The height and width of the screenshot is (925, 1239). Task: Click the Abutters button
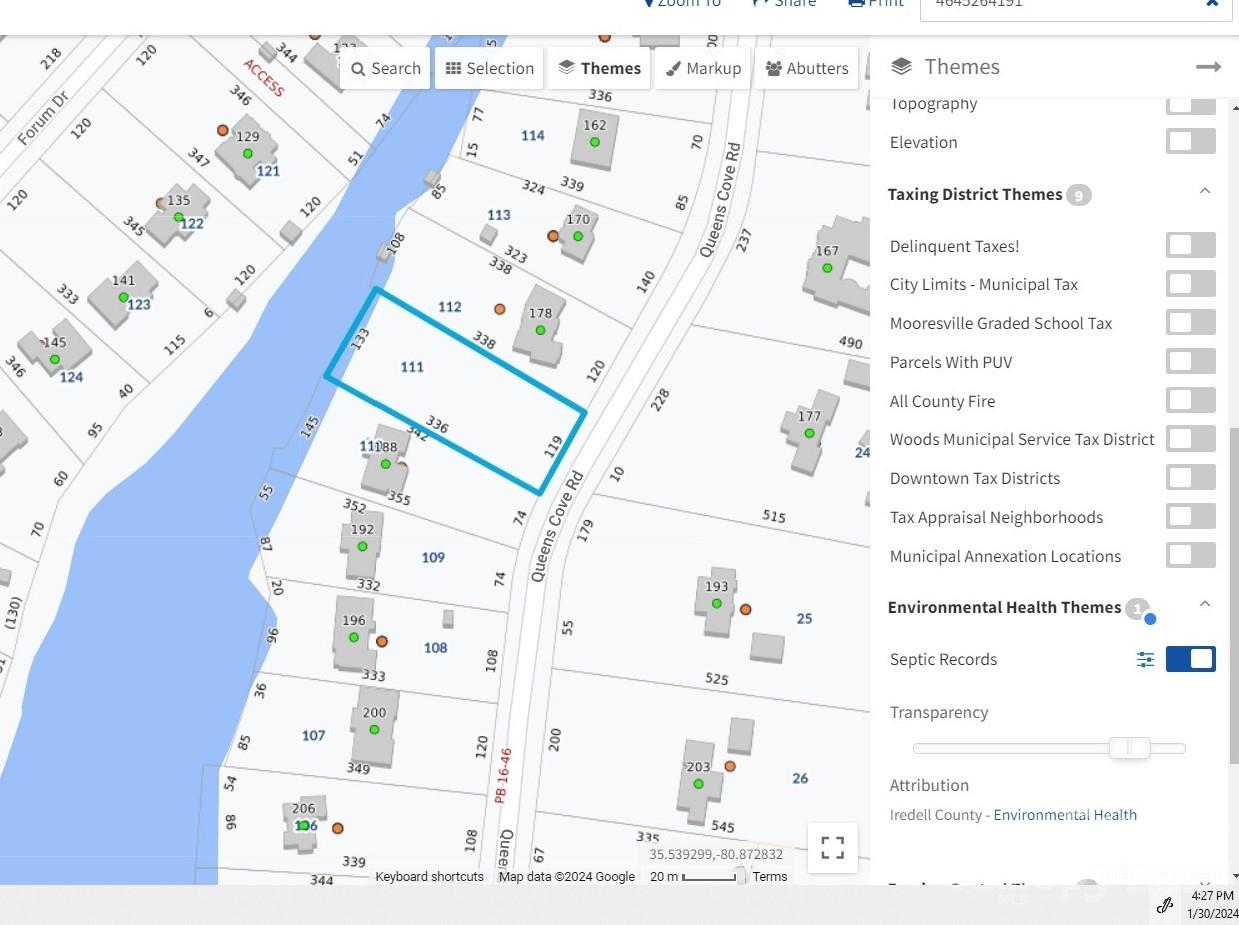(x=806, y=68)
